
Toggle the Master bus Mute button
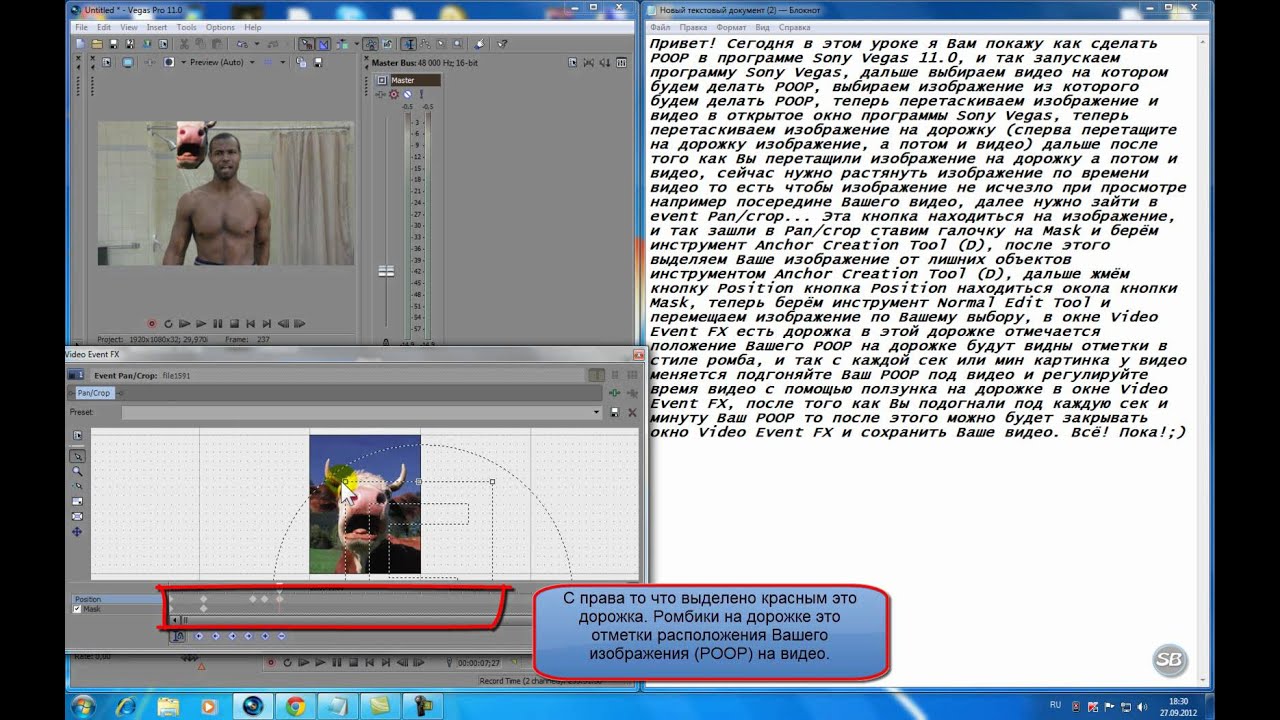tap(407, 94)
